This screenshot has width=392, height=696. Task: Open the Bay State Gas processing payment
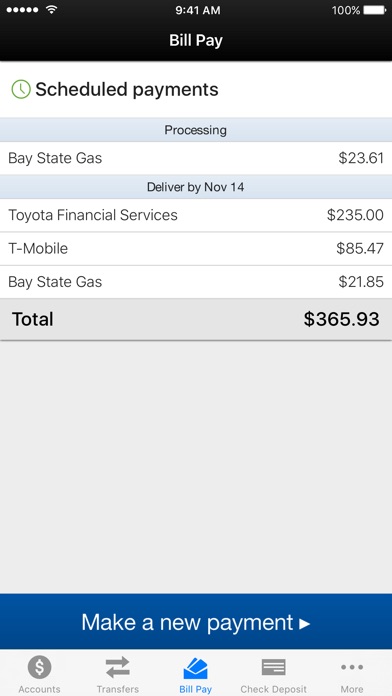click(x=196, y=158)
